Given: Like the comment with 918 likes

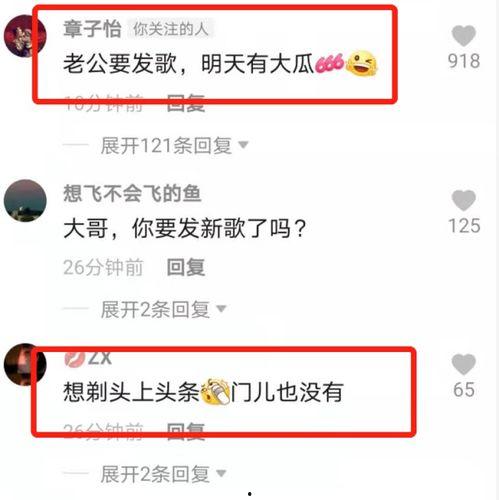Looking at the screenshot, I should (463, 36).
